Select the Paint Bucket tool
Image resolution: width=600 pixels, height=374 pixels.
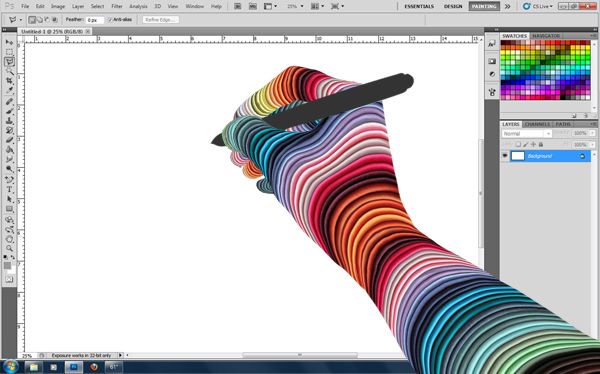coord(9,150)
